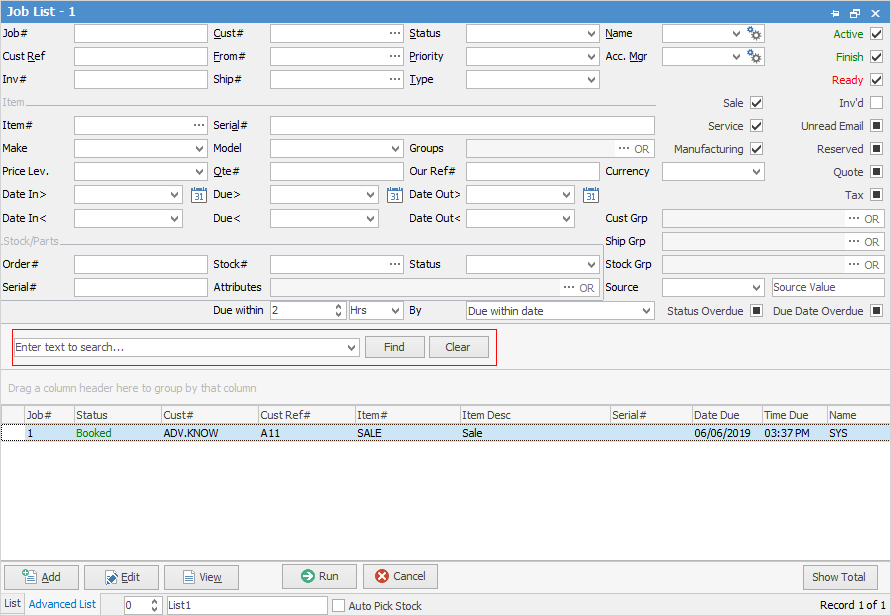Screen dimensions: 891x616
Task: Click the ellipsis lookup in Cust# field
Action: pyautogui.click(x=395, y=34)
